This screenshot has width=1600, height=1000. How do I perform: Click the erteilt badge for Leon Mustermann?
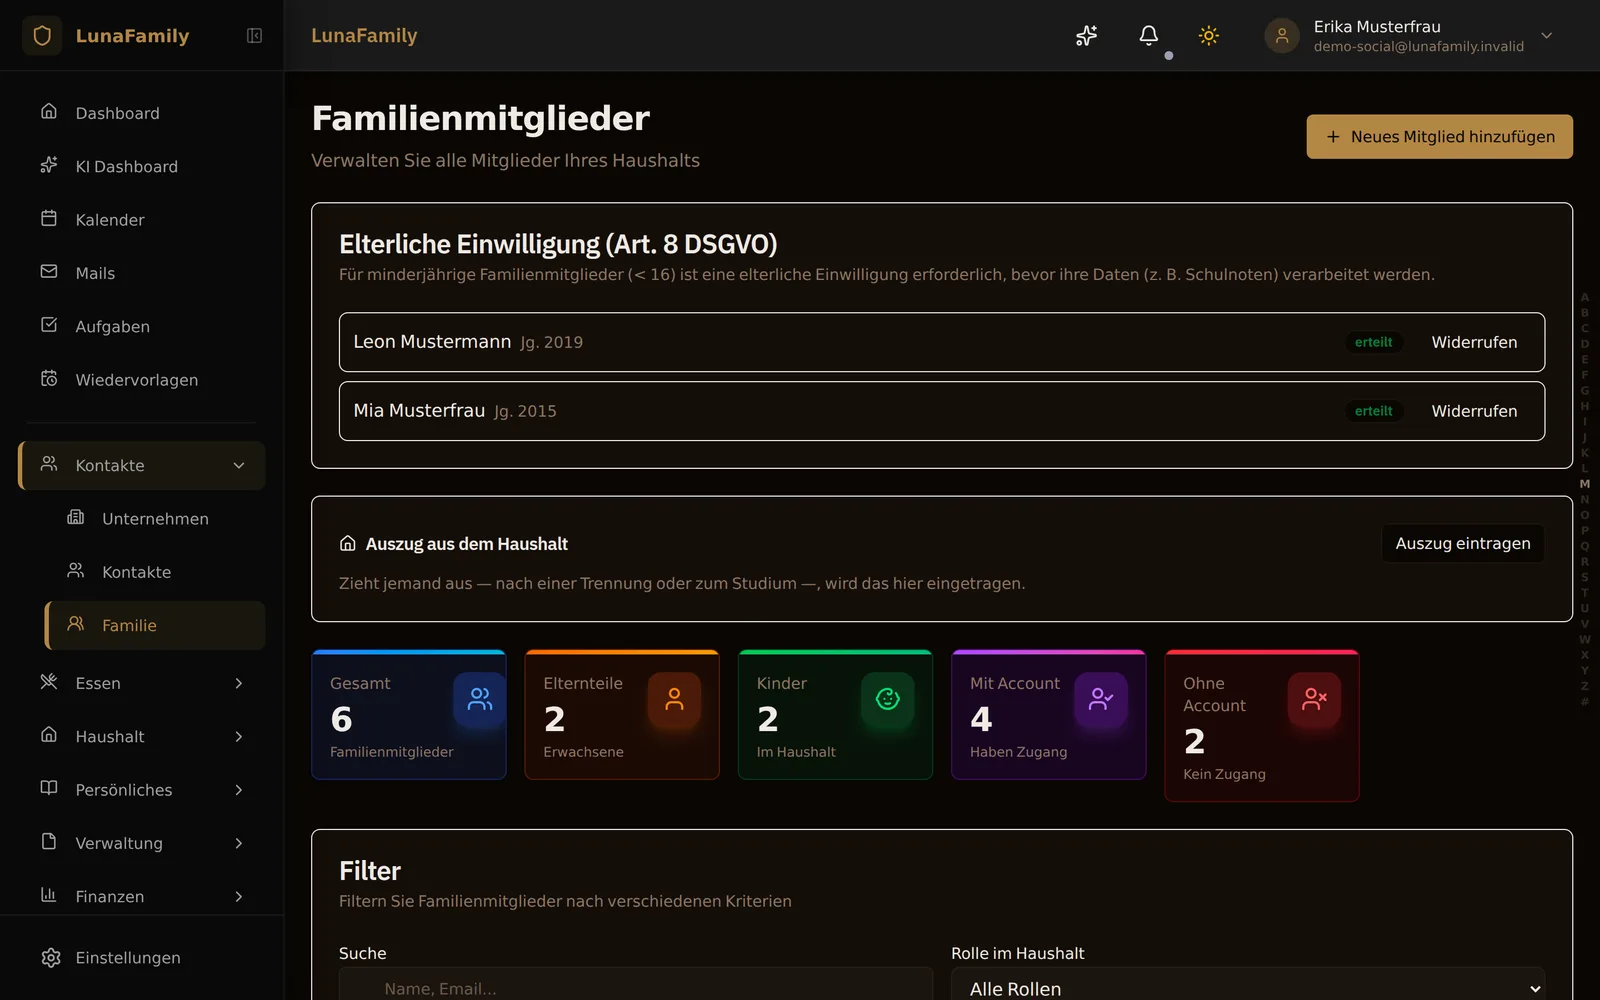click(x=1373, y=342)
